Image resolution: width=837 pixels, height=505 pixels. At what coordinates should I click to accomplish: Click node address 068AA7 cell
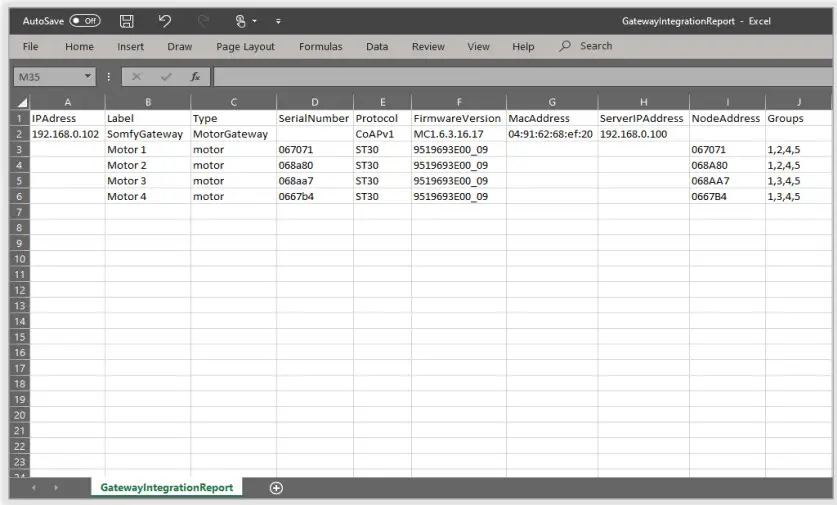coord(727,181)
